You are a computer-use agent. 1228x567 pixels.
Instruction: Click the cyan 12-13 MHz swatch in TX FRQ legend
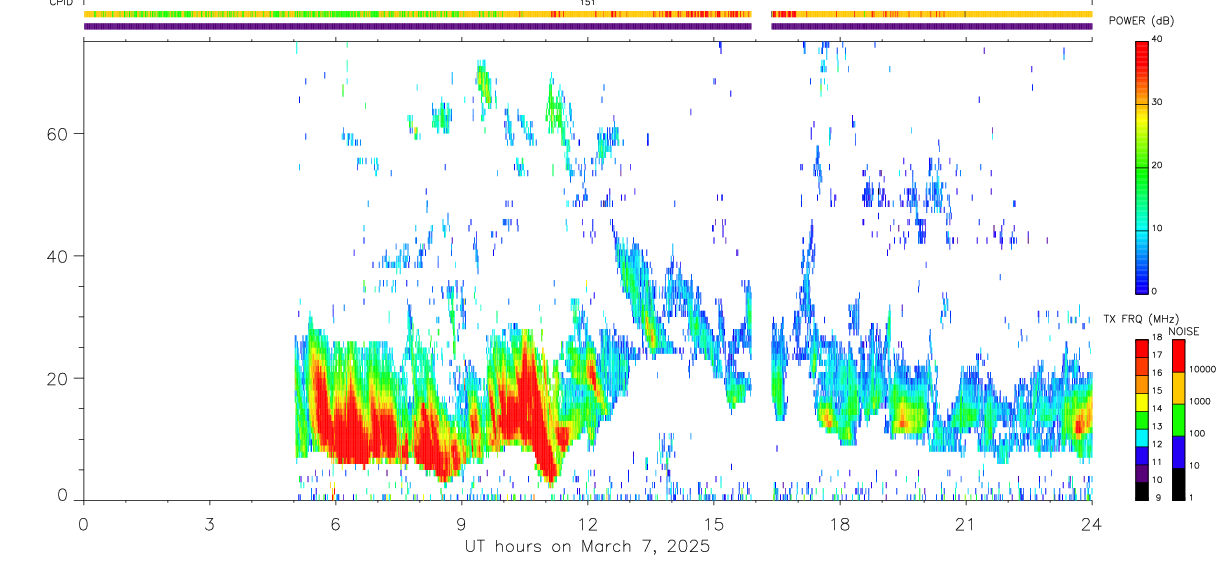point(1142,438)
